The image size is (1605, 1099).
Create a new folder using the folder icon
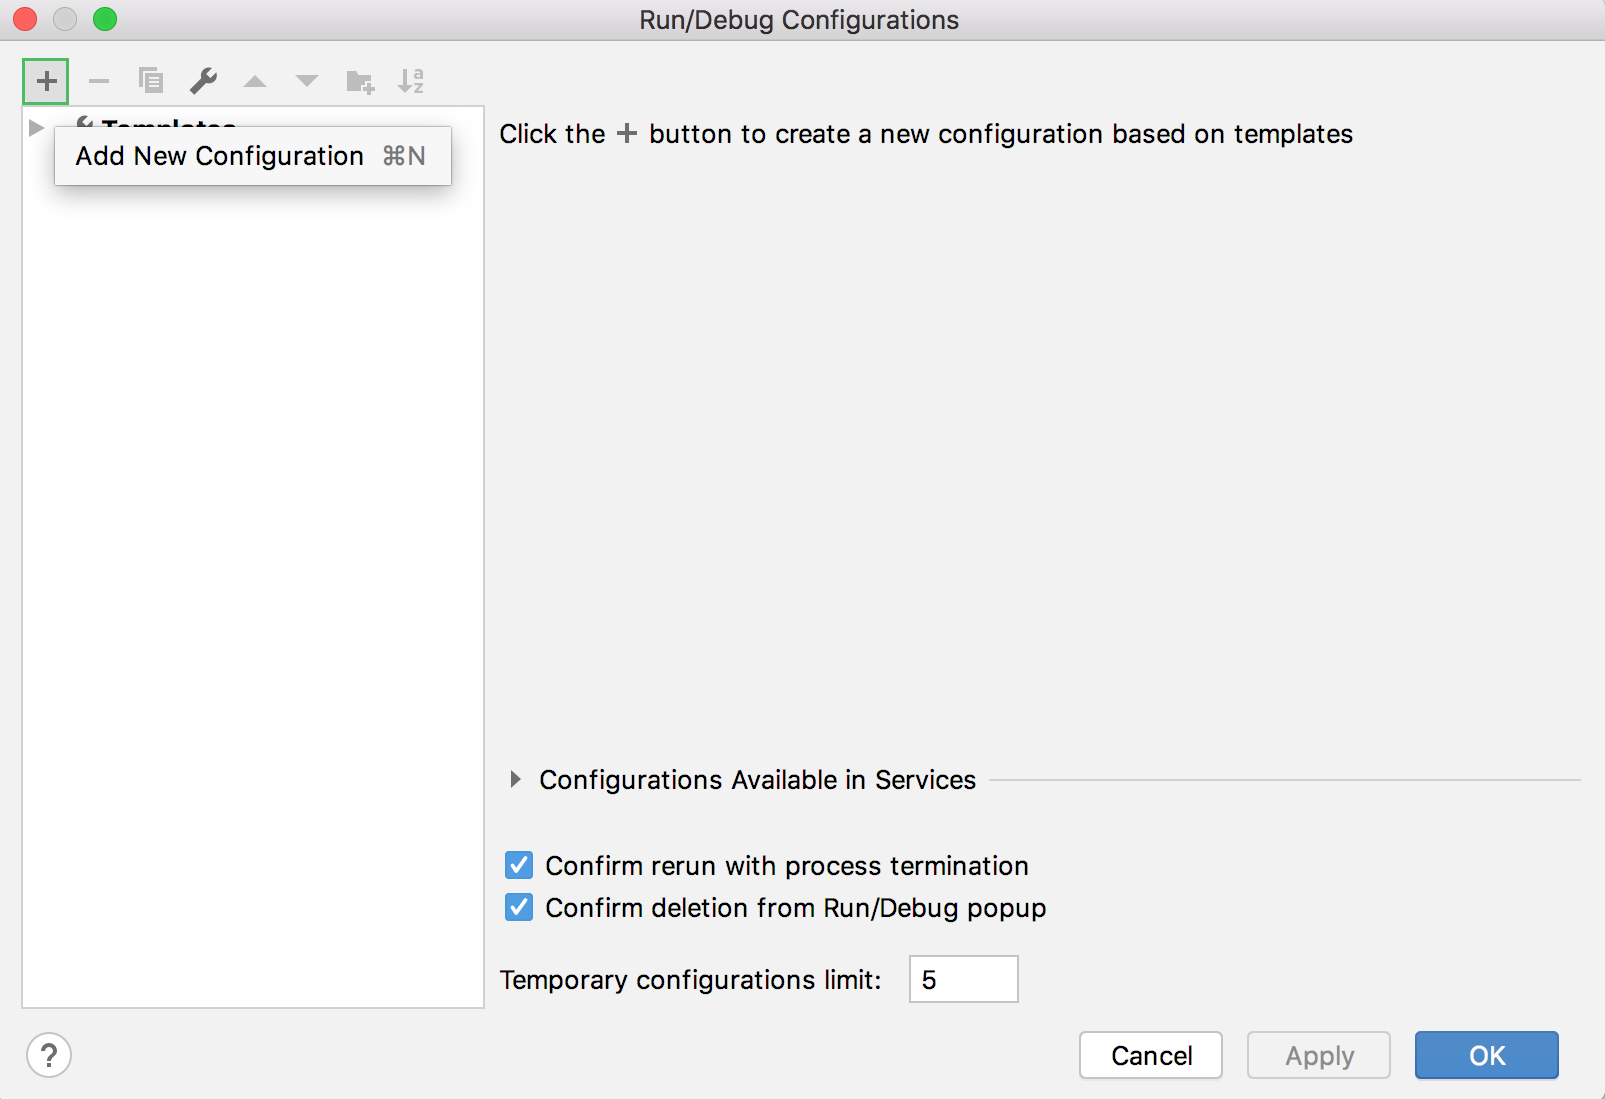pyautogui.click(x=358, y=80)
